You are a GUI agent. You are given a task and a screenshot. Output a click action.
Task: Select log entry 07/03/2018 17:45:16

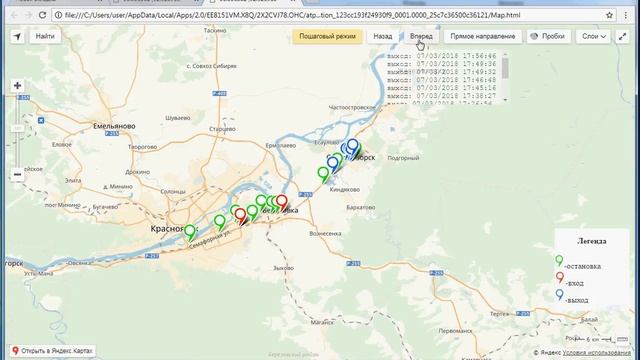click(442, 88)
